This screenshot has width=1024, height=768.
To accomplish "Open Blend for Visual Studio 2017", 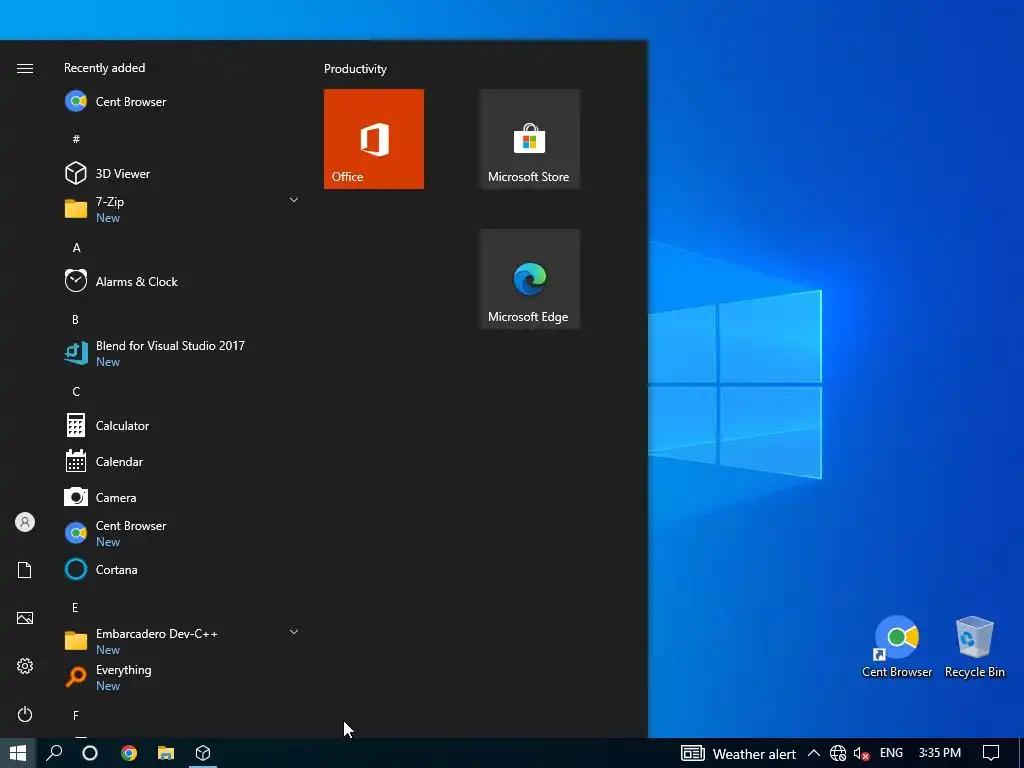I will (x=181, y=353).
